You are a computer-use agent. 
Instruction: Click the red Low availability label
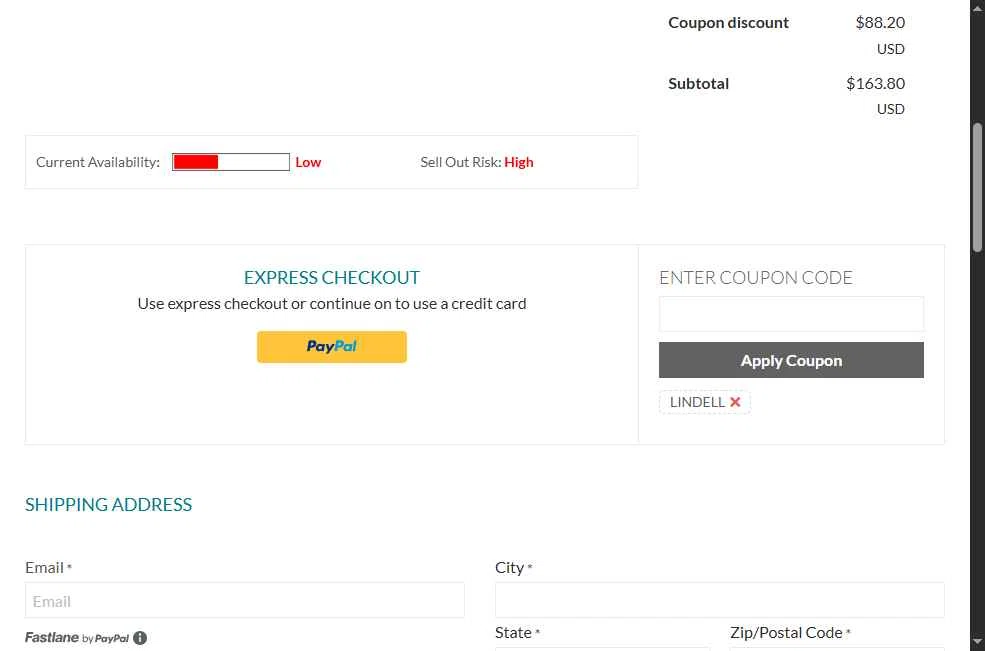pos(308,162)
